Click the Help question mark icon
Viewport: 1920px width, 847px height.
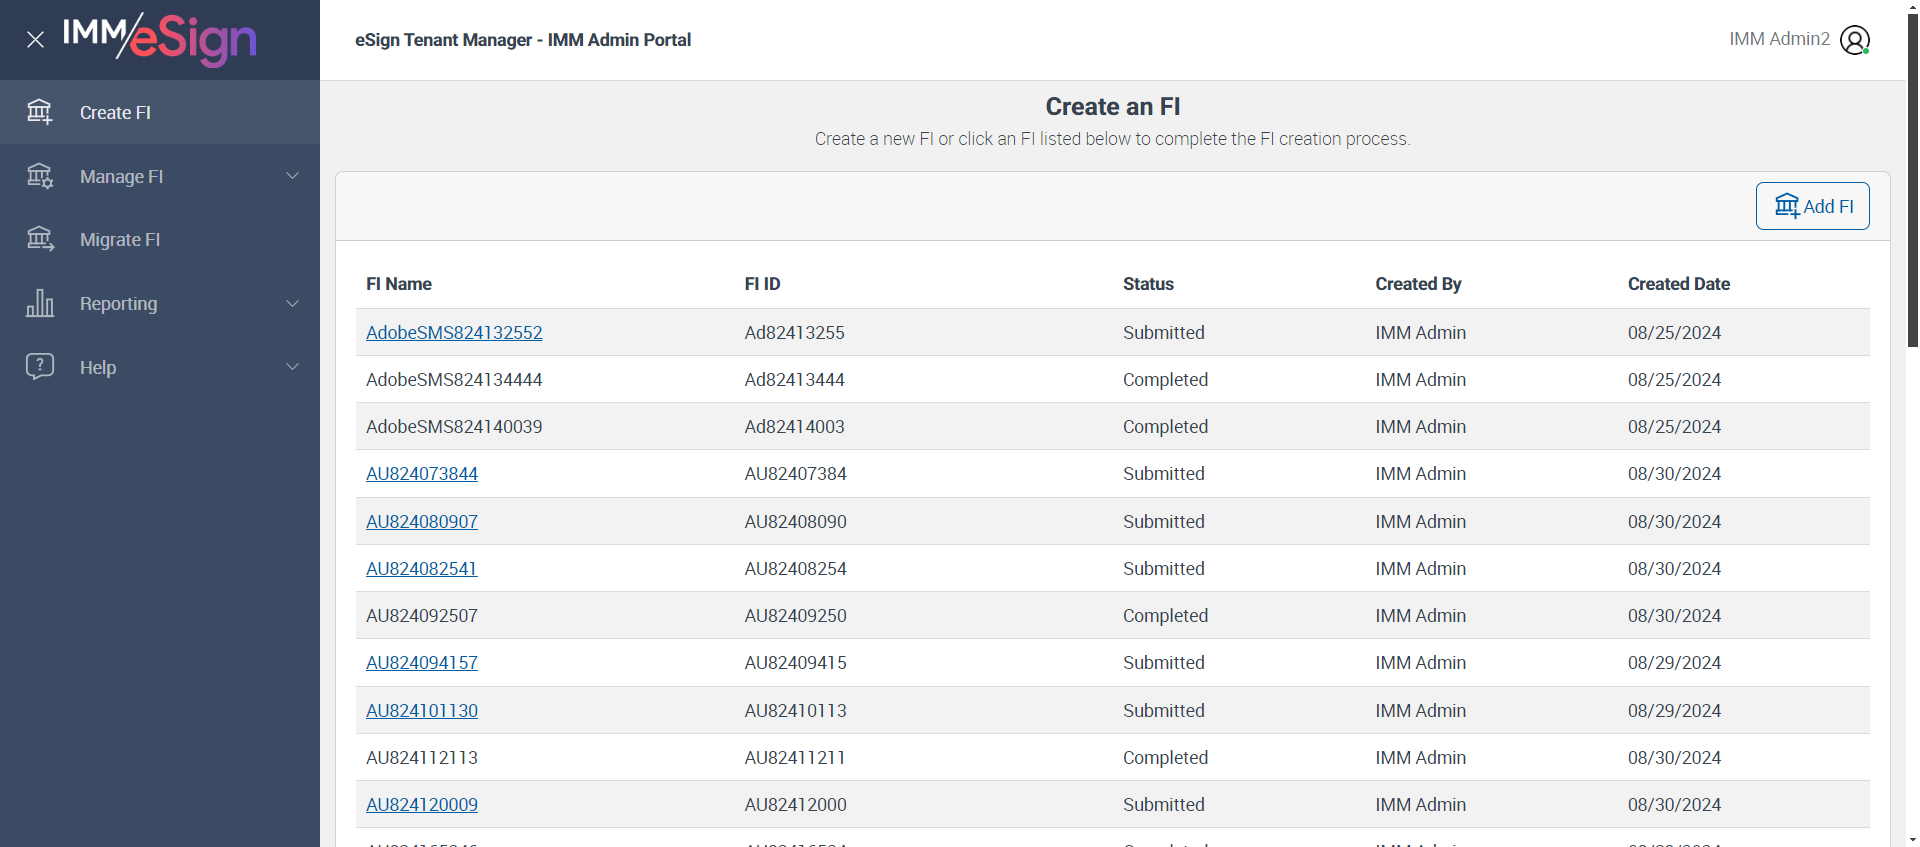coord(40,366)
